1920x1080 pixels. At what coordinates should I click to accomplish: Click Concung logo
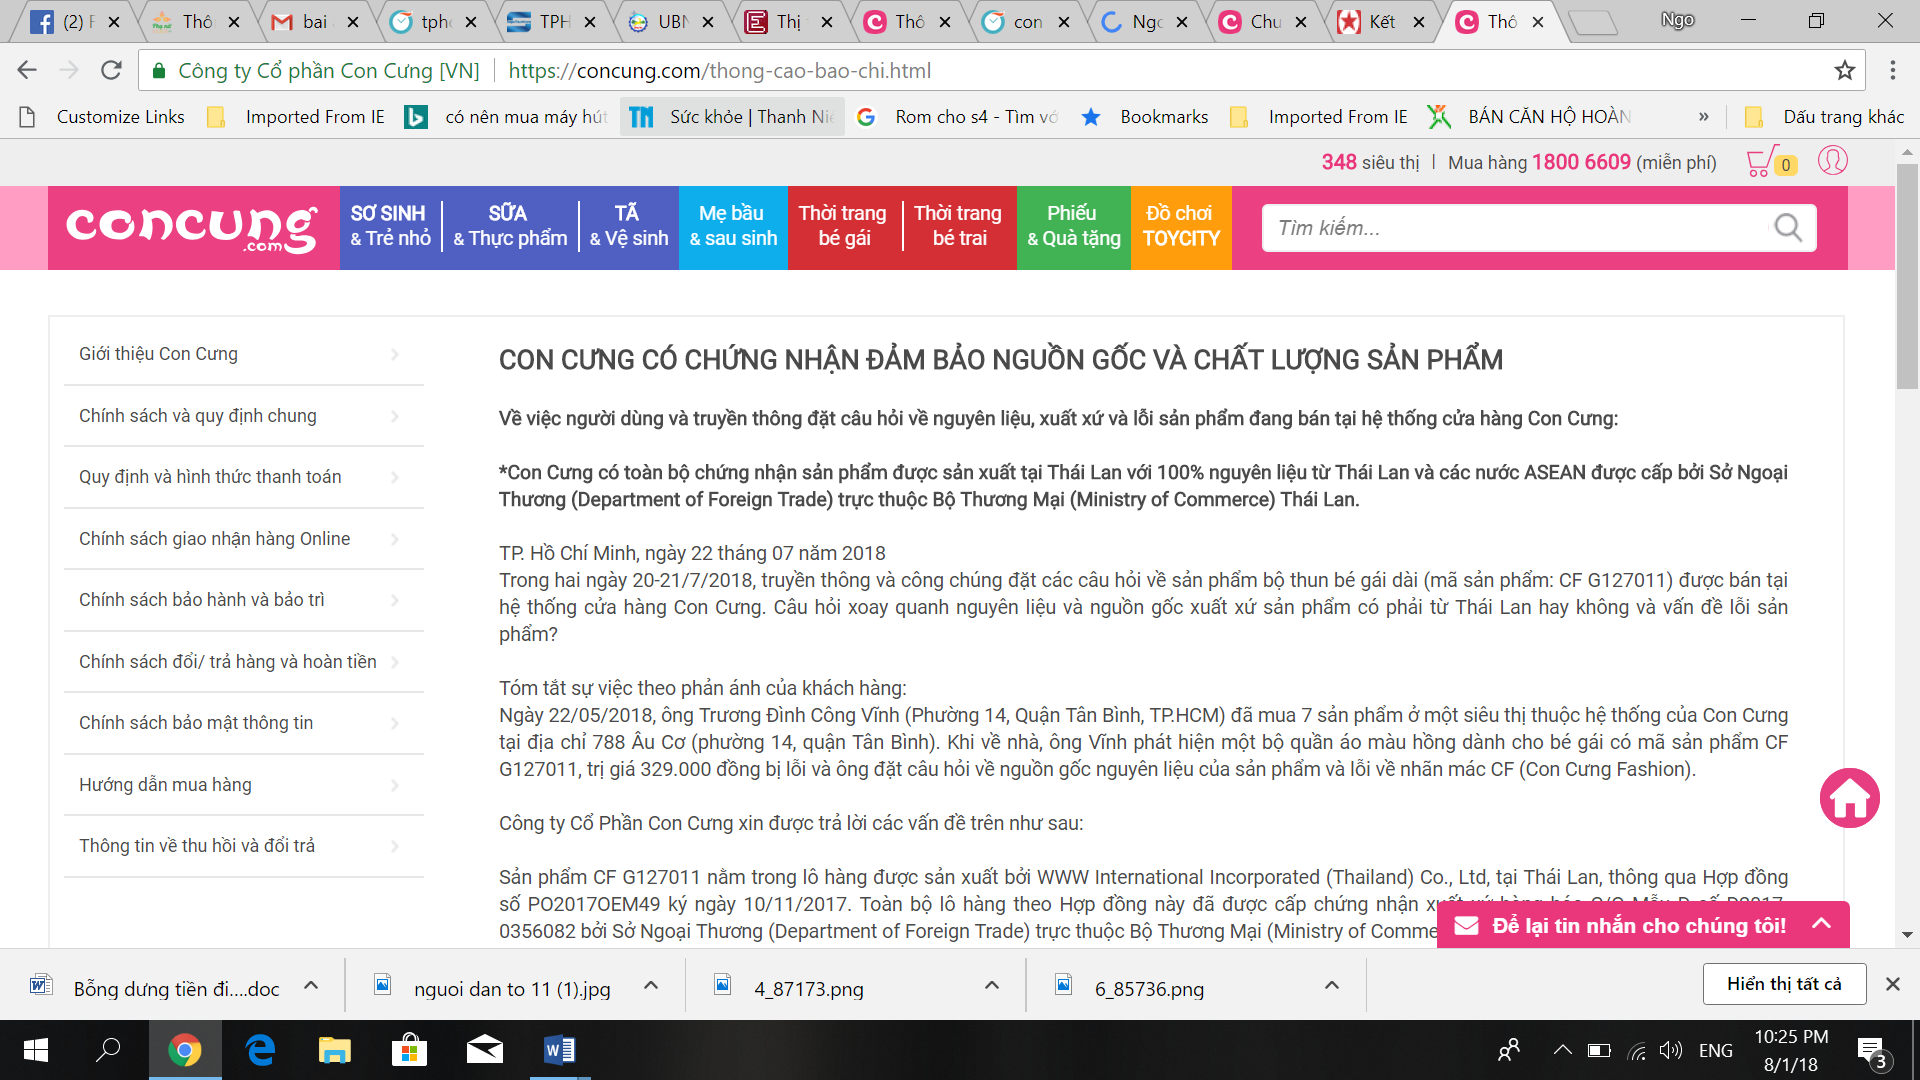[192, 228]
